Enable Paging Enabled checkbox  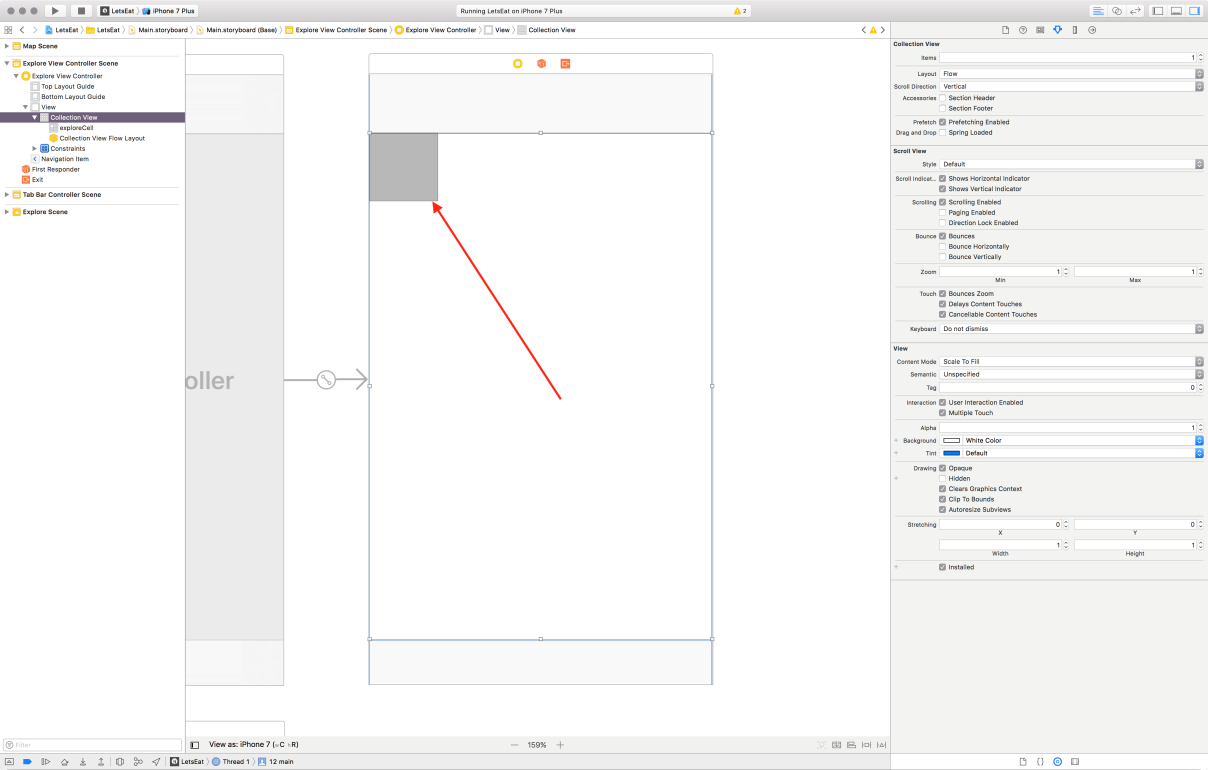pos(942,212)
